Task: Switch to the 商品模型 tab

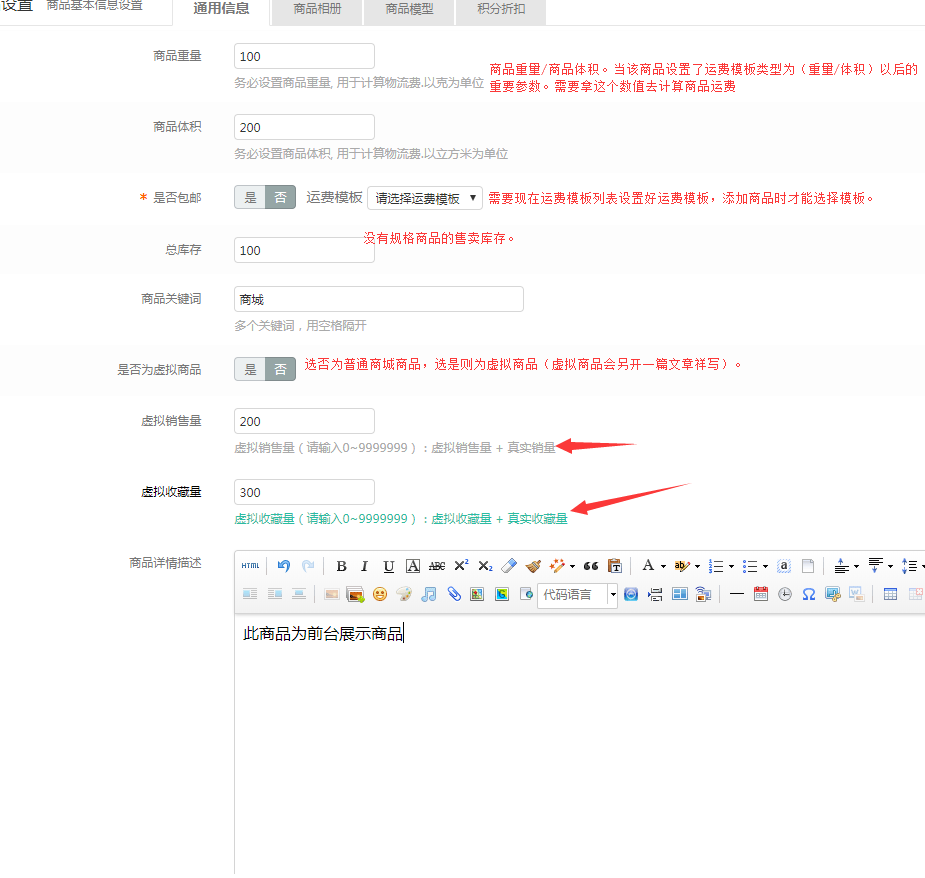Action: (x=409, y=12)
